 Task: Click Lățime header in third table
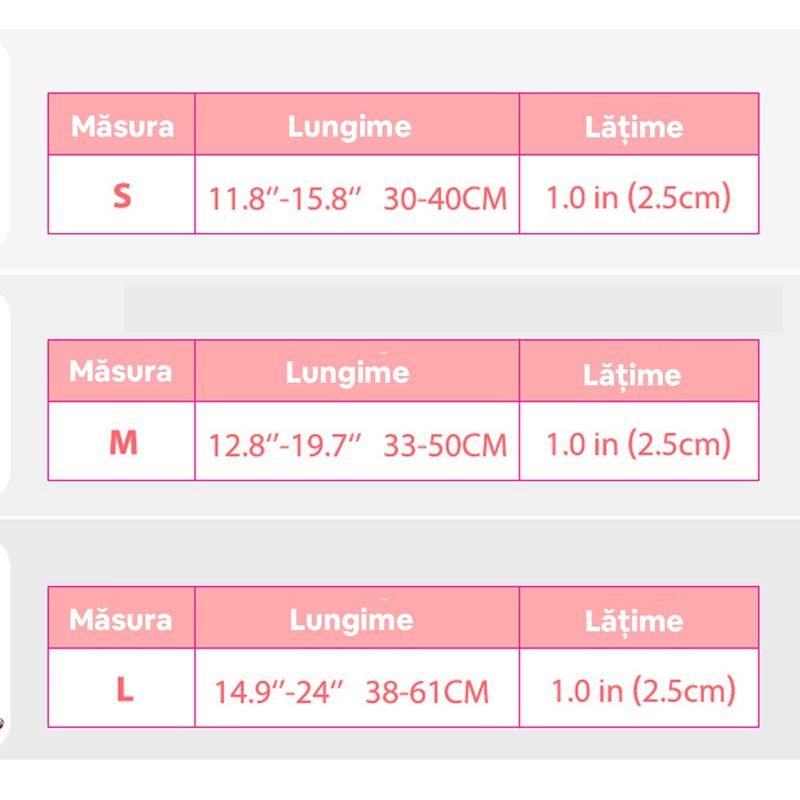coord(634,621)
